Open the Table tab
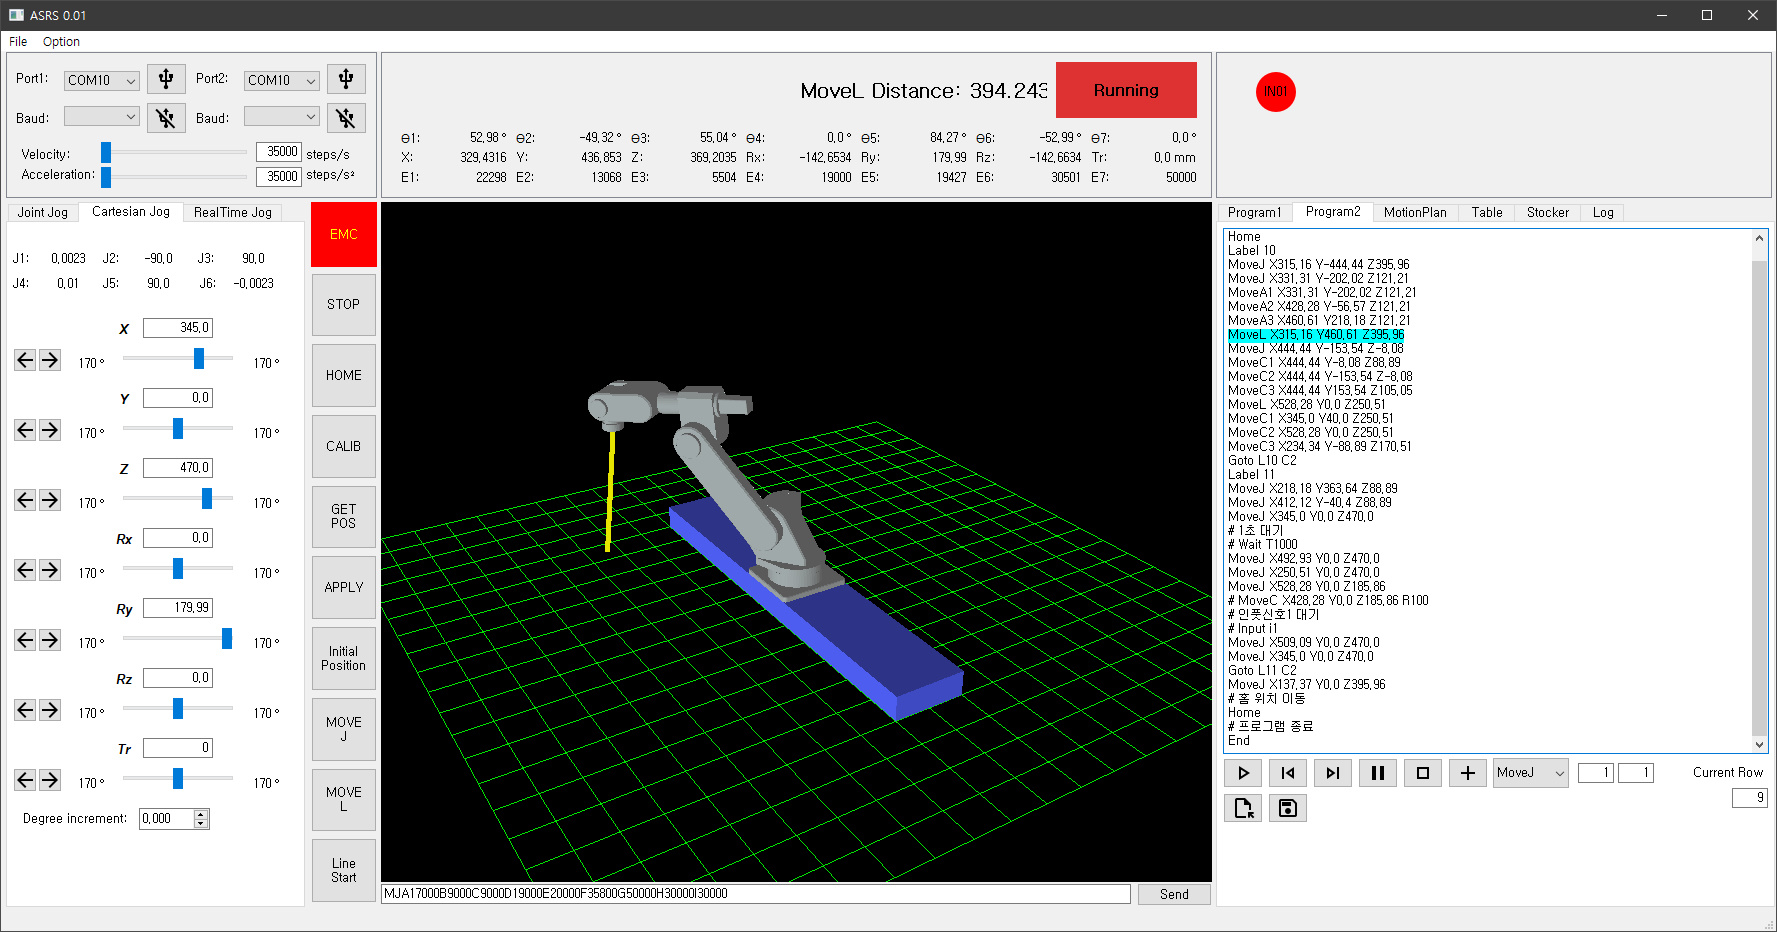 coord(1487,212)
